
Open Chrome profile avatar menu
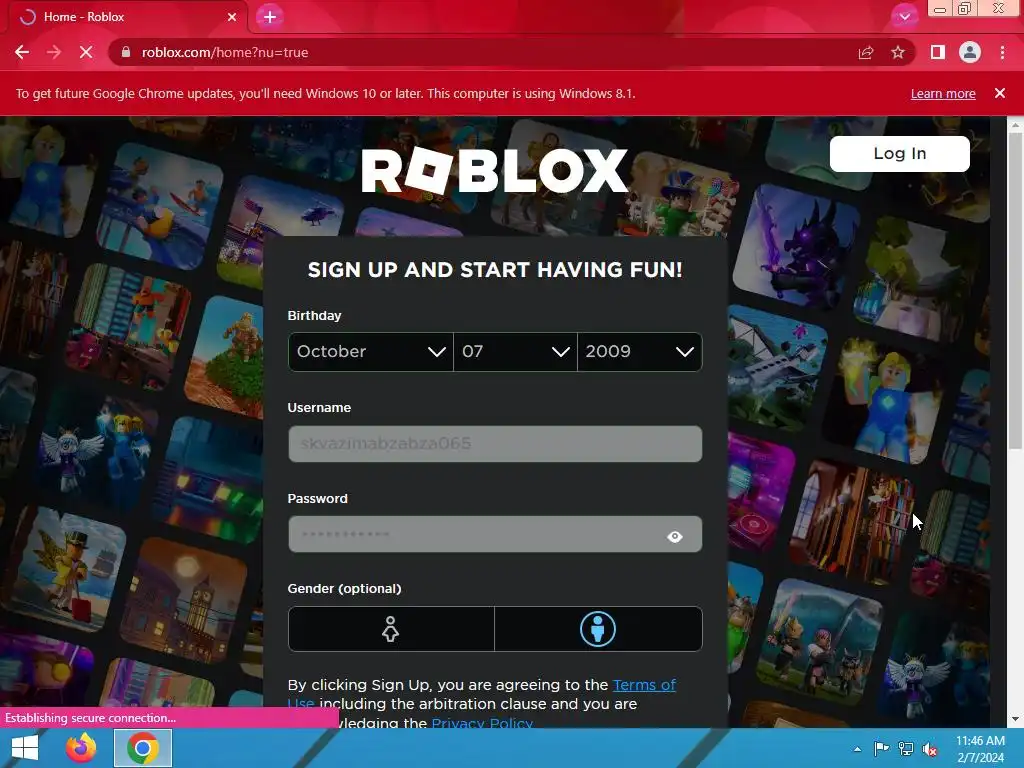(x=970, y=52)
